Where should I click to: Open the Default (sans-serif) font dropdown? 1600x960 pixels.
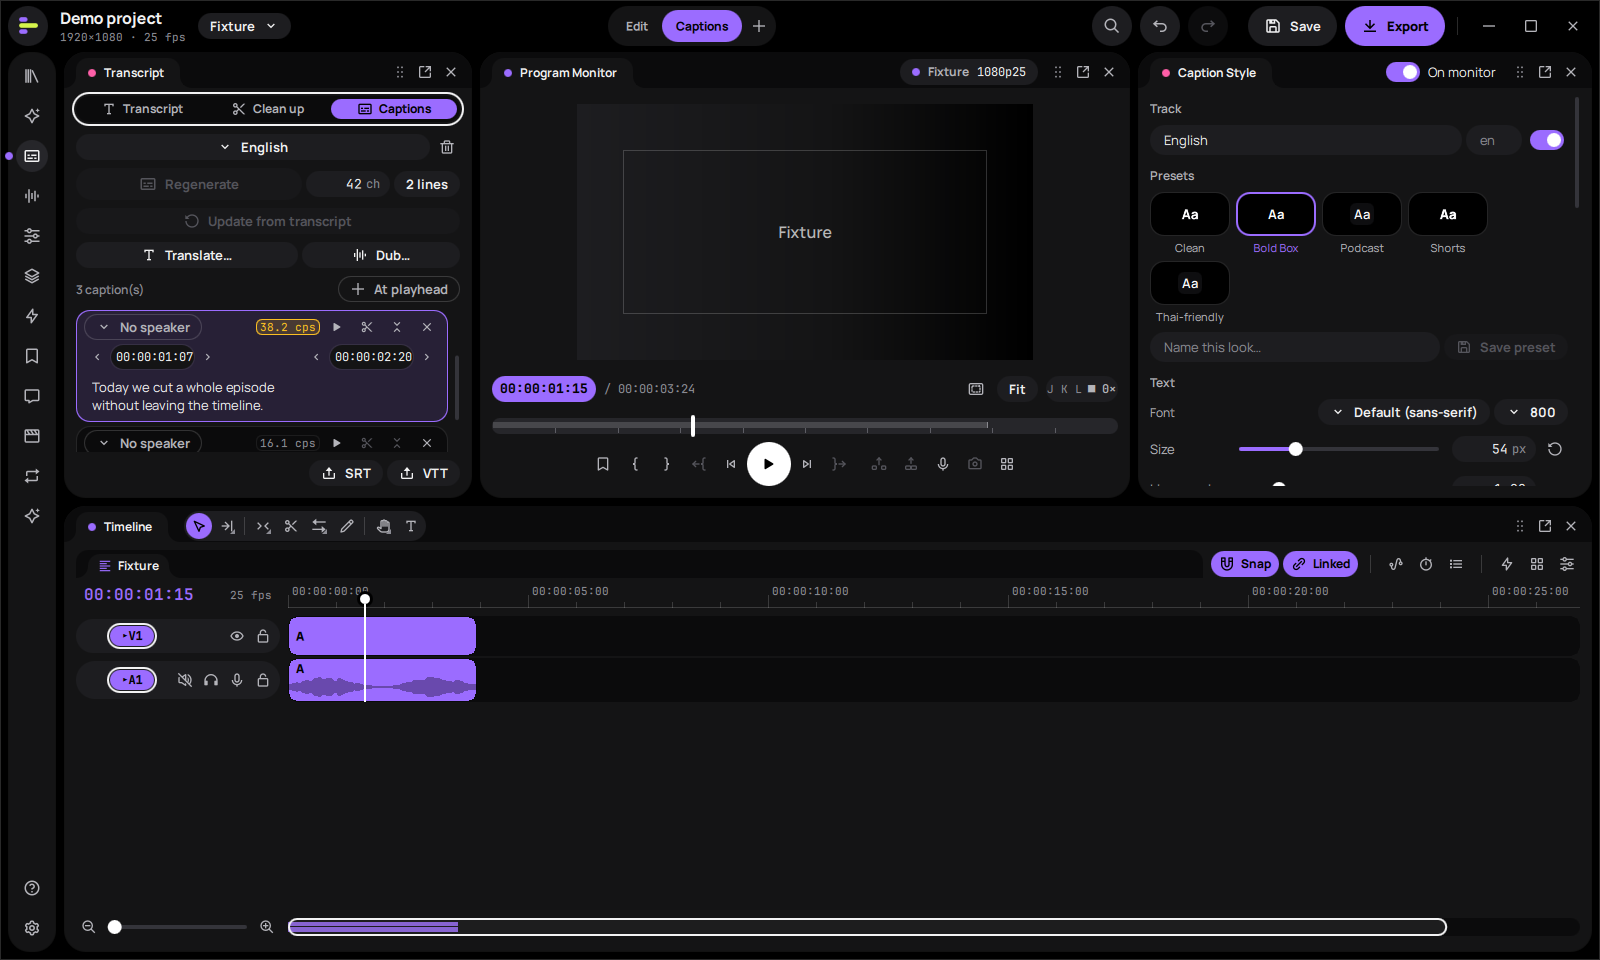pyautogui.click(x=1404, y=412)
